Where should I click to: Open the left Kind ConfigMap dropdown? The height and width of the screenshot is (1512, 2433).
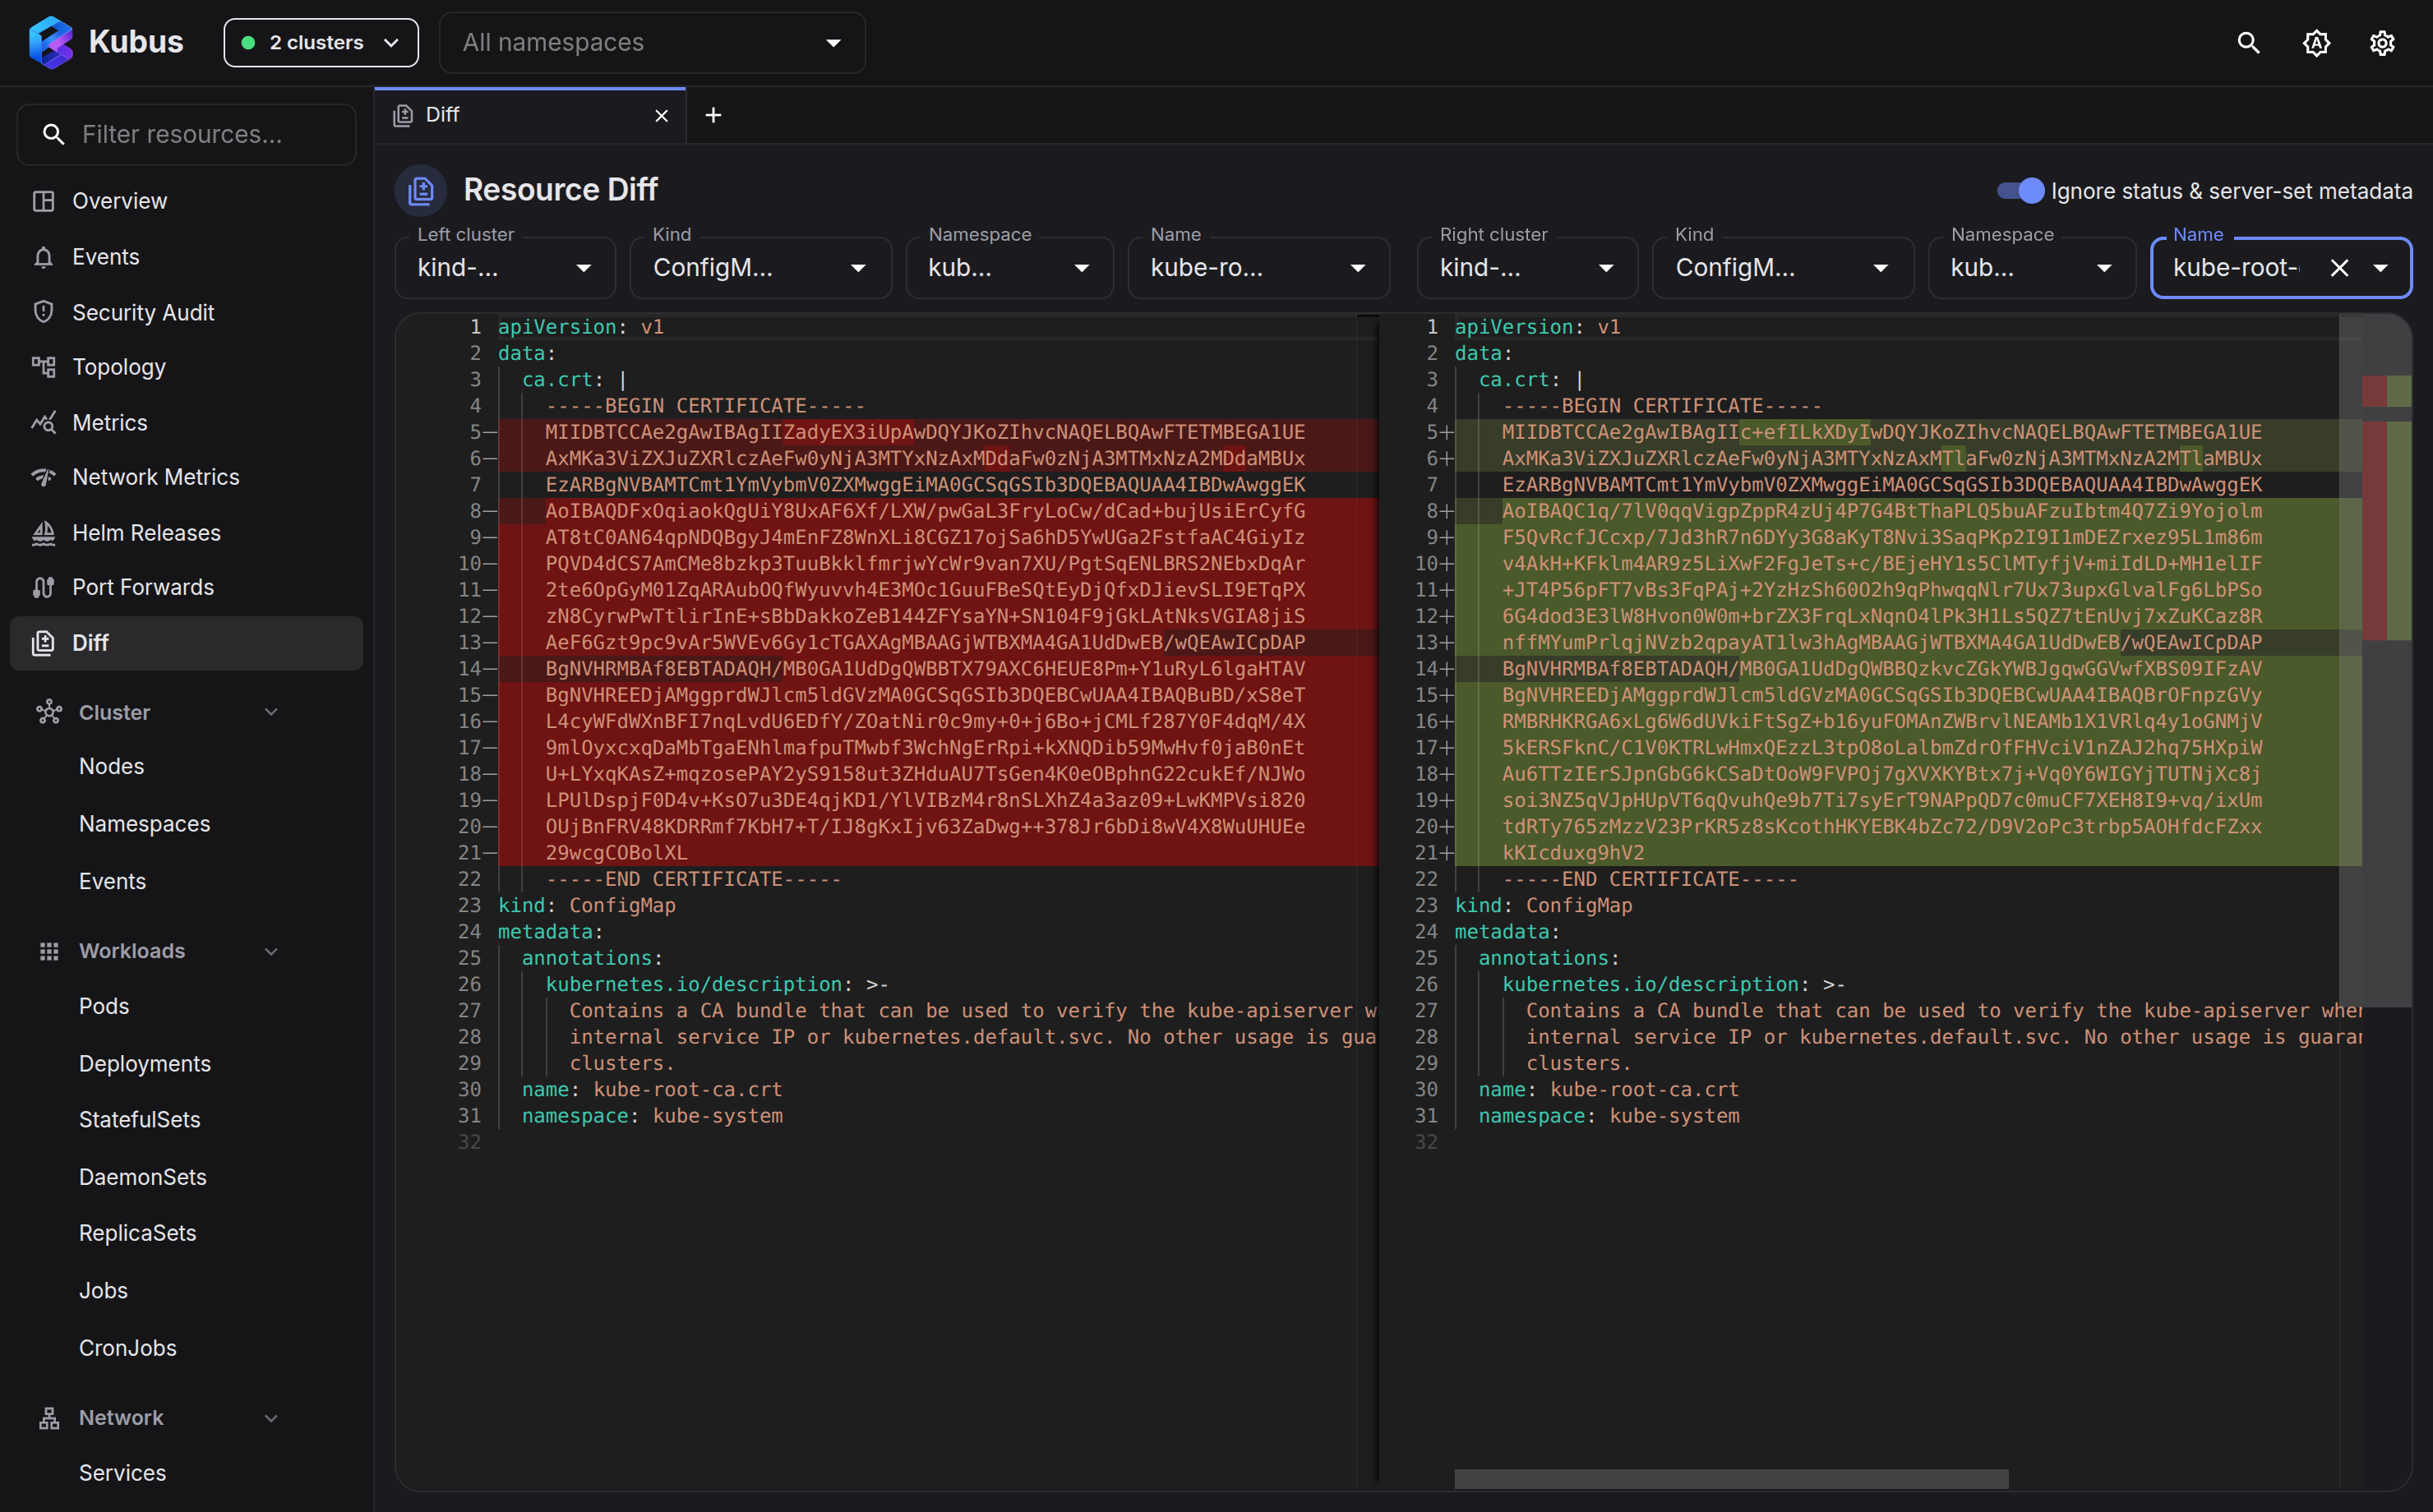[x=760, y=267]
